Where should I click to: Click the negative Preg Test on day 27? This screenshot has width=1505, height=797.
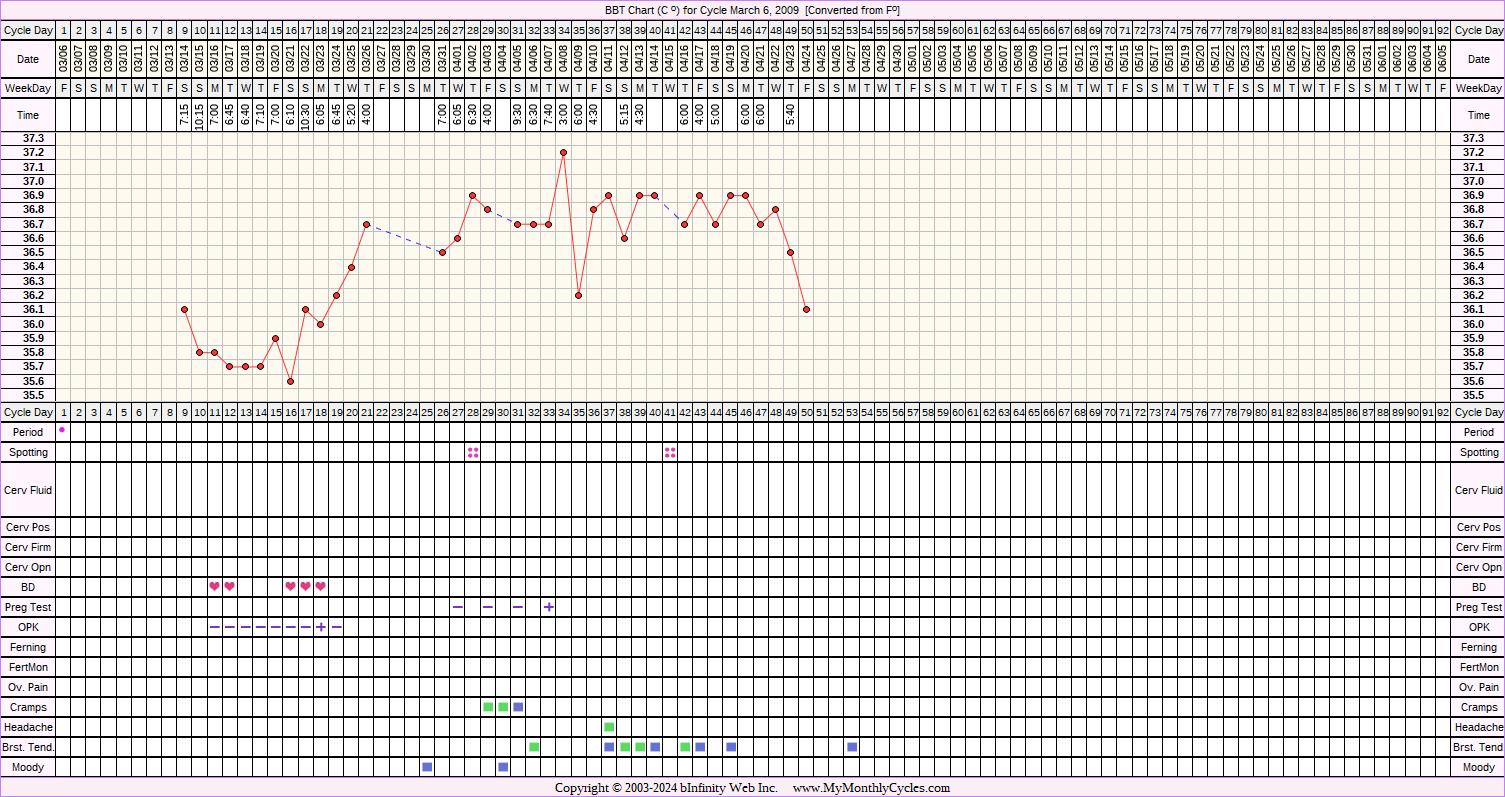[458, 607]
